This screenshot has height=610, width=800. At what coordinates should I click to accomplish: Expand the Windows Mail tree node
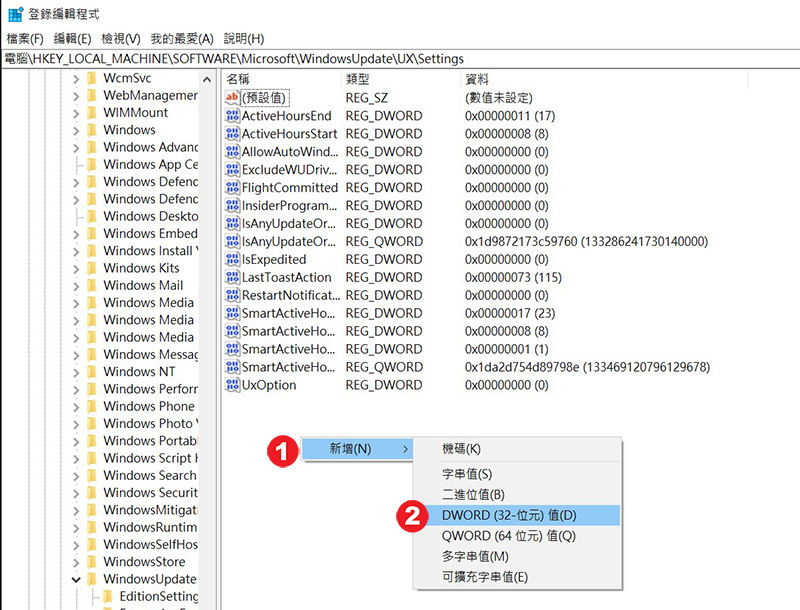(76, 287)
